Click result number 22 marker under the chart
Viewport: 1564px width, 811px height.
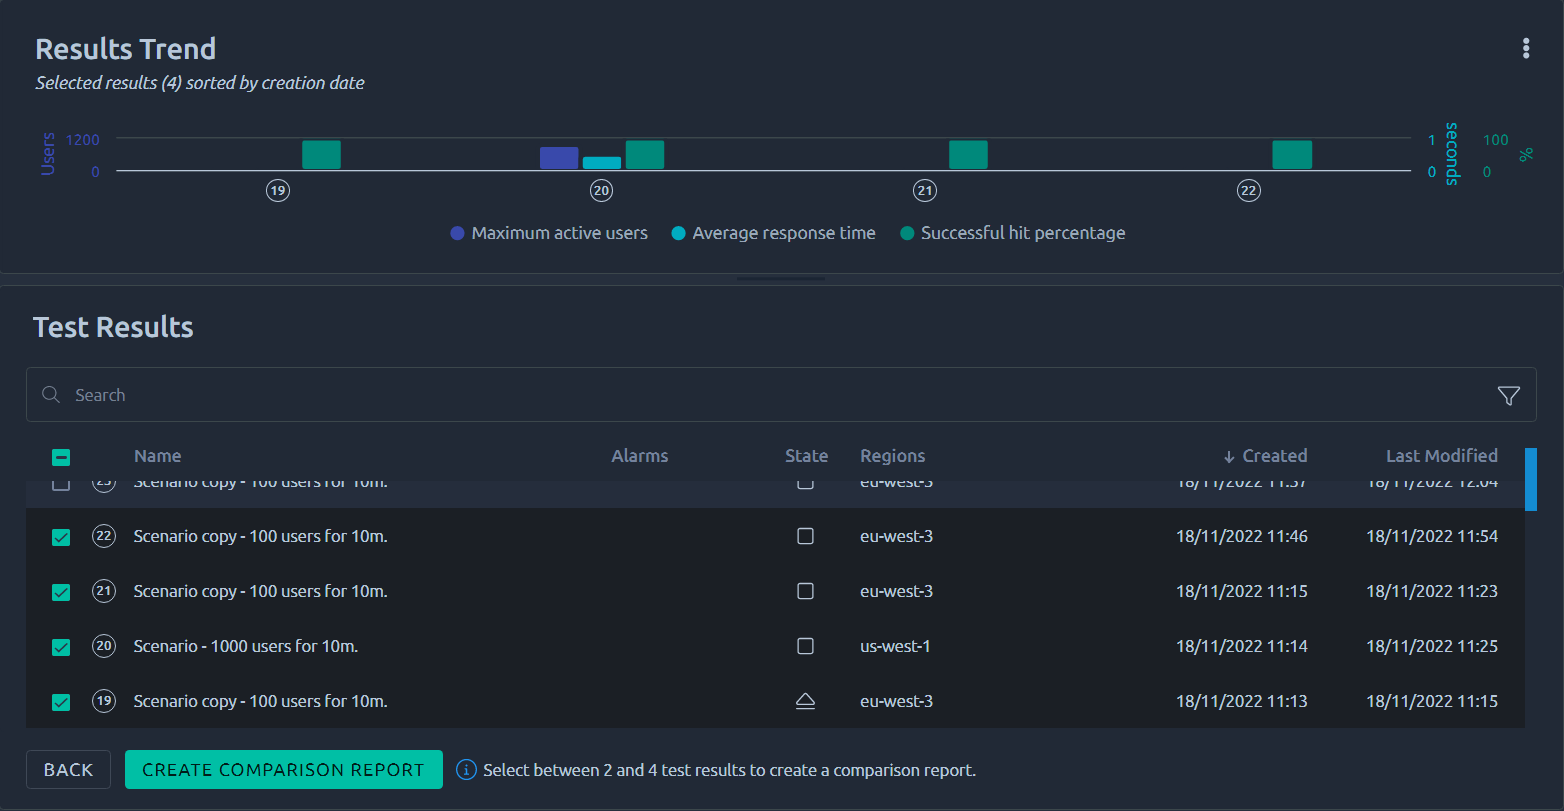click(x=1248, y=190)
